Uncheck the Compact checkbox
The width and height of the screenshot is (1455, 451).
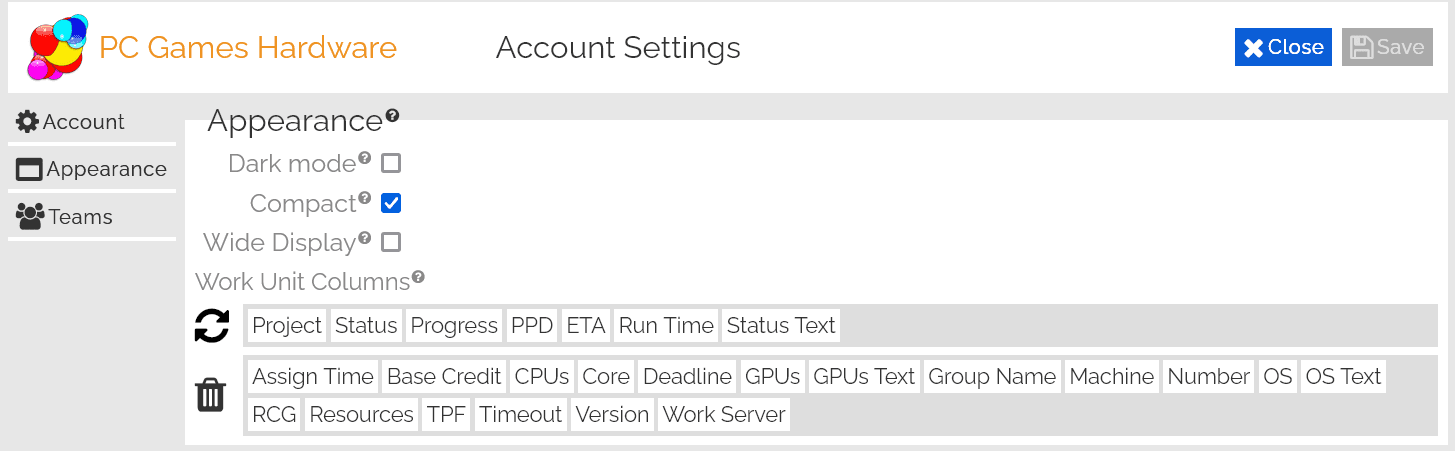(391, 203)
